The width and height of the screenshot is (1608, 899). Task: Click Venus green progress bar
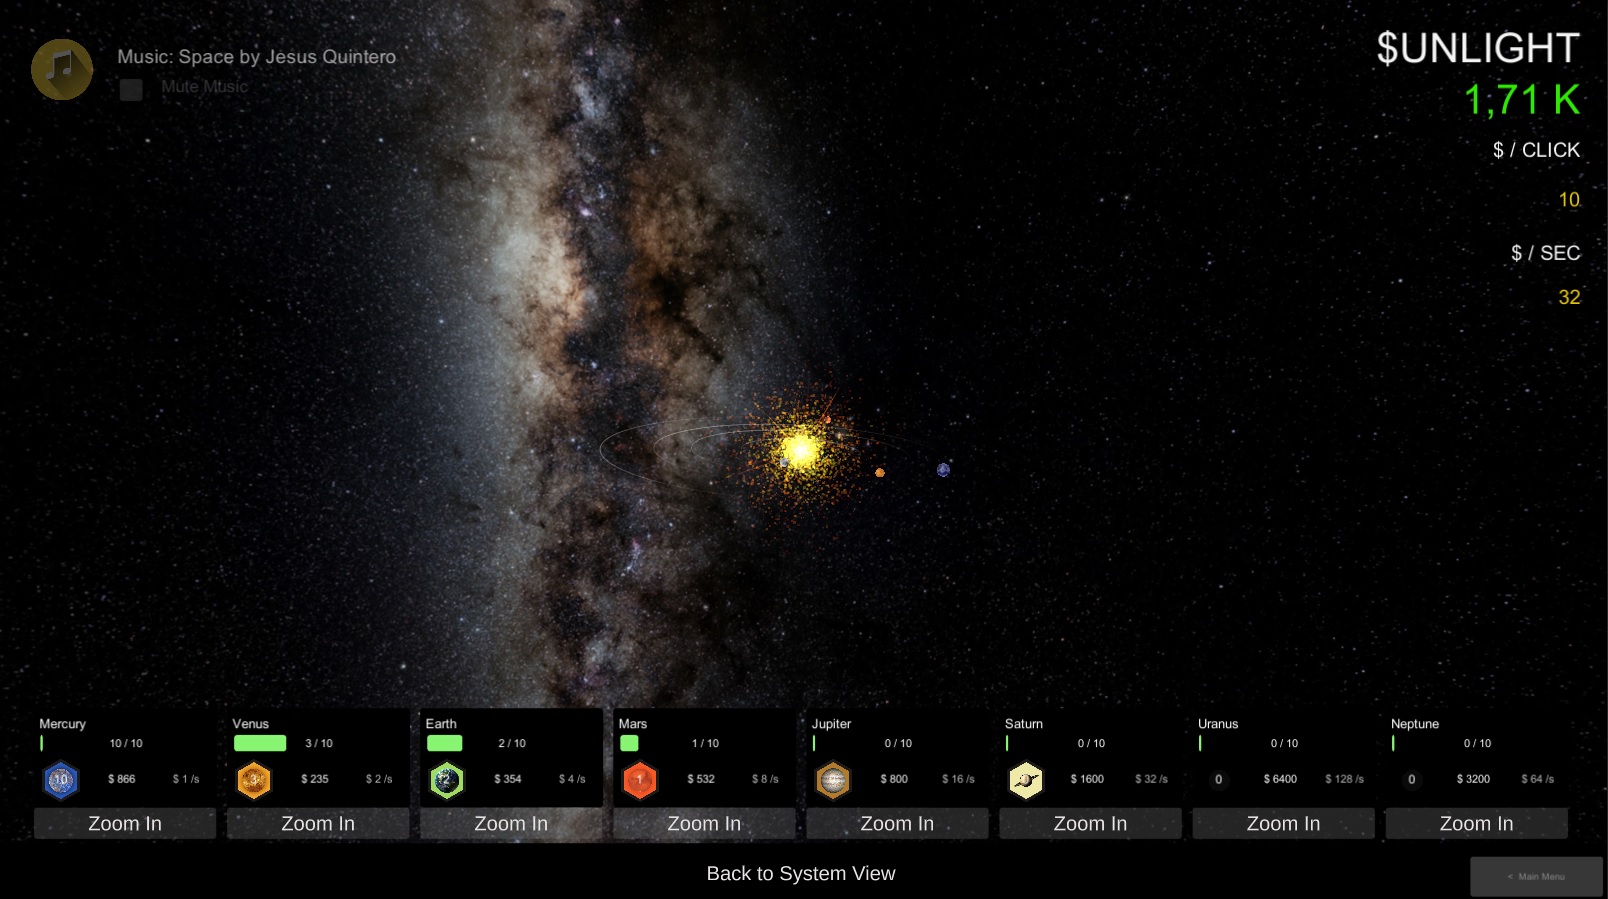click(x=260, y=743)
